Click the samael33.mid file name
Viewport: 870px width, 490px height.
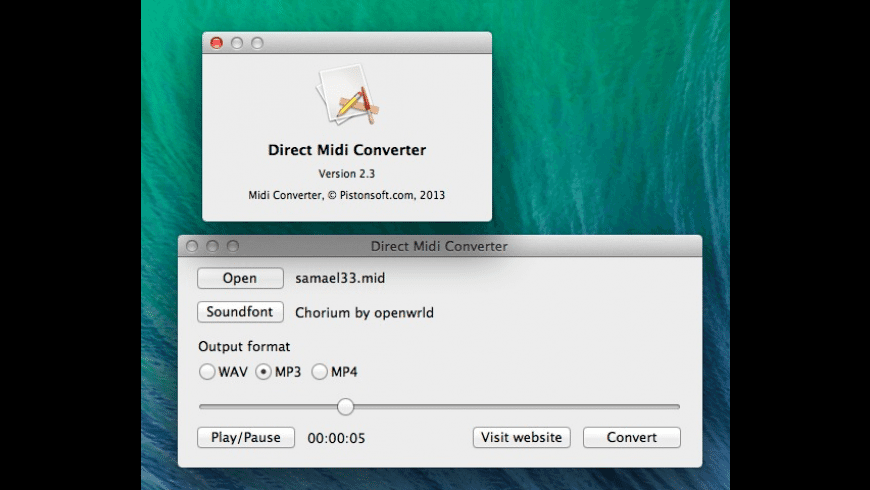click(340, 278)
